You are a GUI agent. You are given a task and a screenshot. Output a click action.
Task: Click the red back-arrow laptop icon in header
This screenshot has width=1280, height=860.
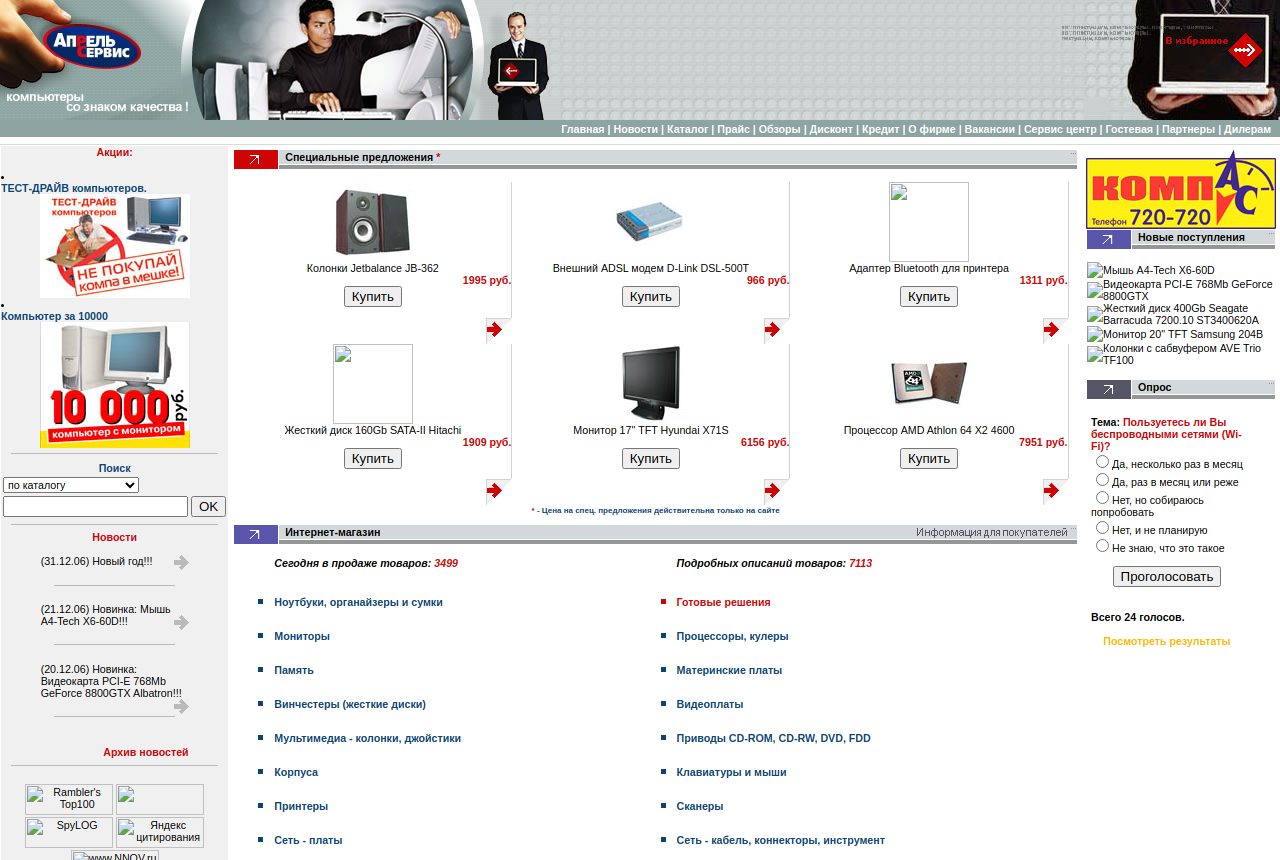tap(511, 71)
